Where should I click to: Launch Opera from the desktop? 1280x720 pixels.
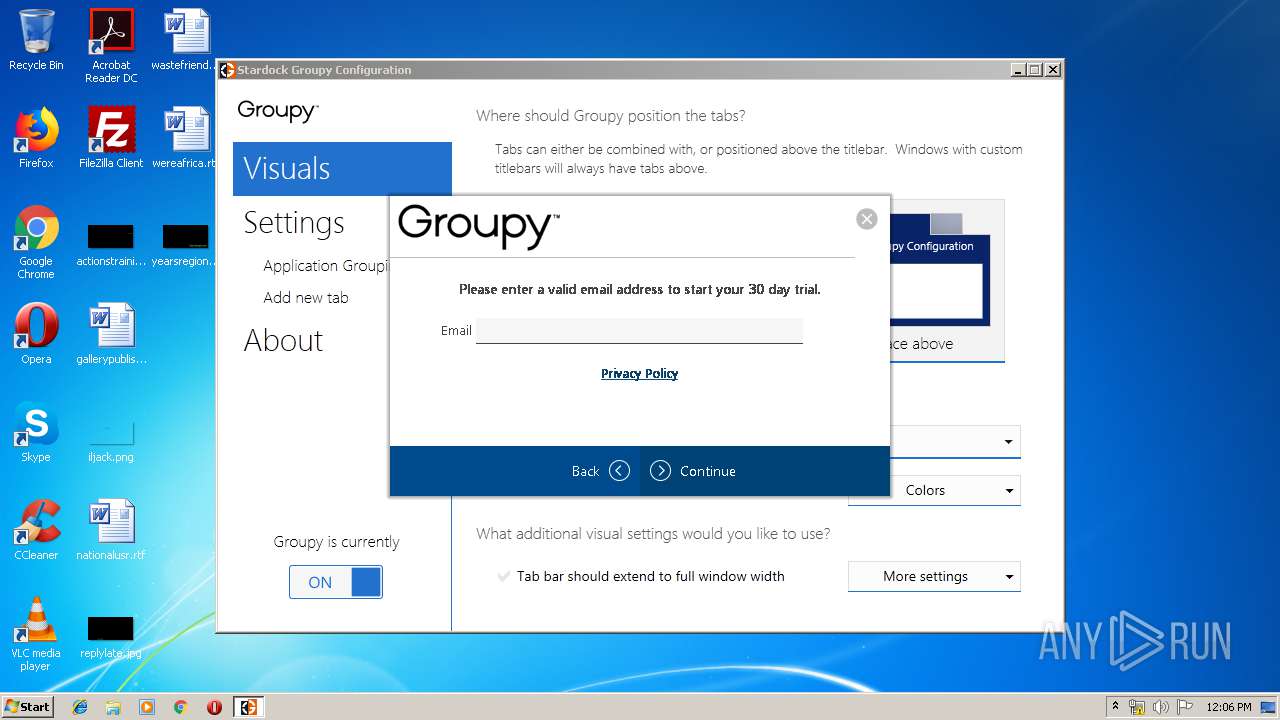point(36,334)
